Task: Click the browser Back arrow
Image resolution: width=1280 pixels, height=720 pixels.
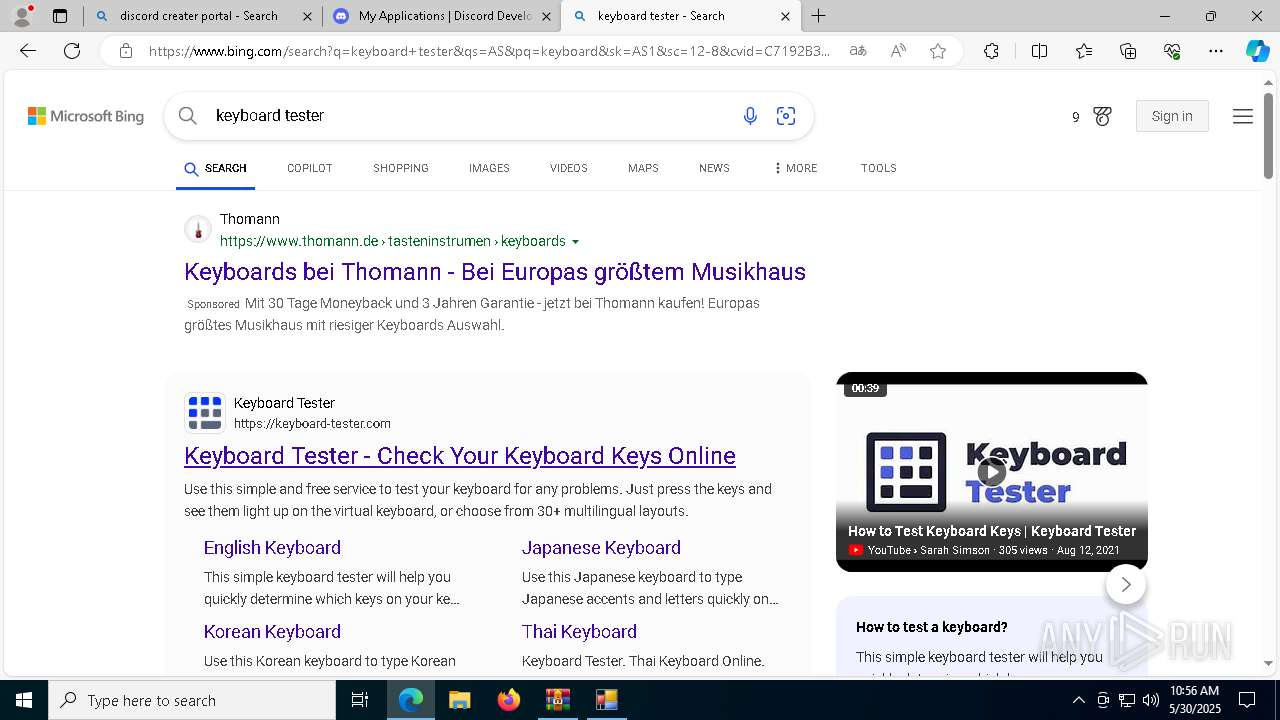Action: [x=28, y=51]
